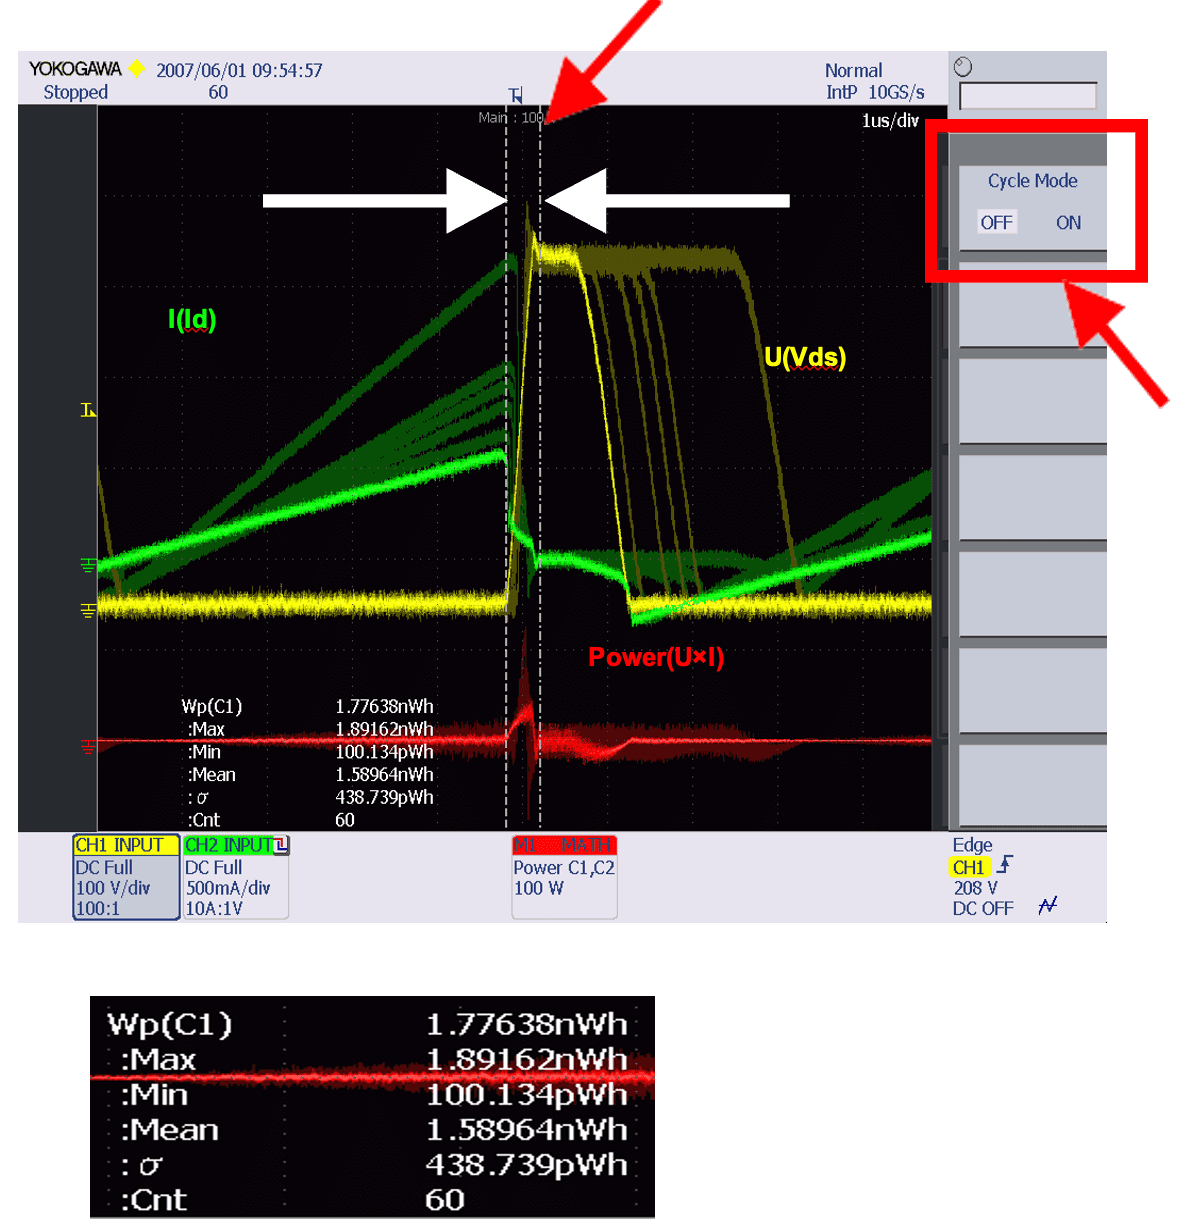Click the rising edge slope icon
The height and width of the screenshot is (1230, 1186).
(1005, 864)
